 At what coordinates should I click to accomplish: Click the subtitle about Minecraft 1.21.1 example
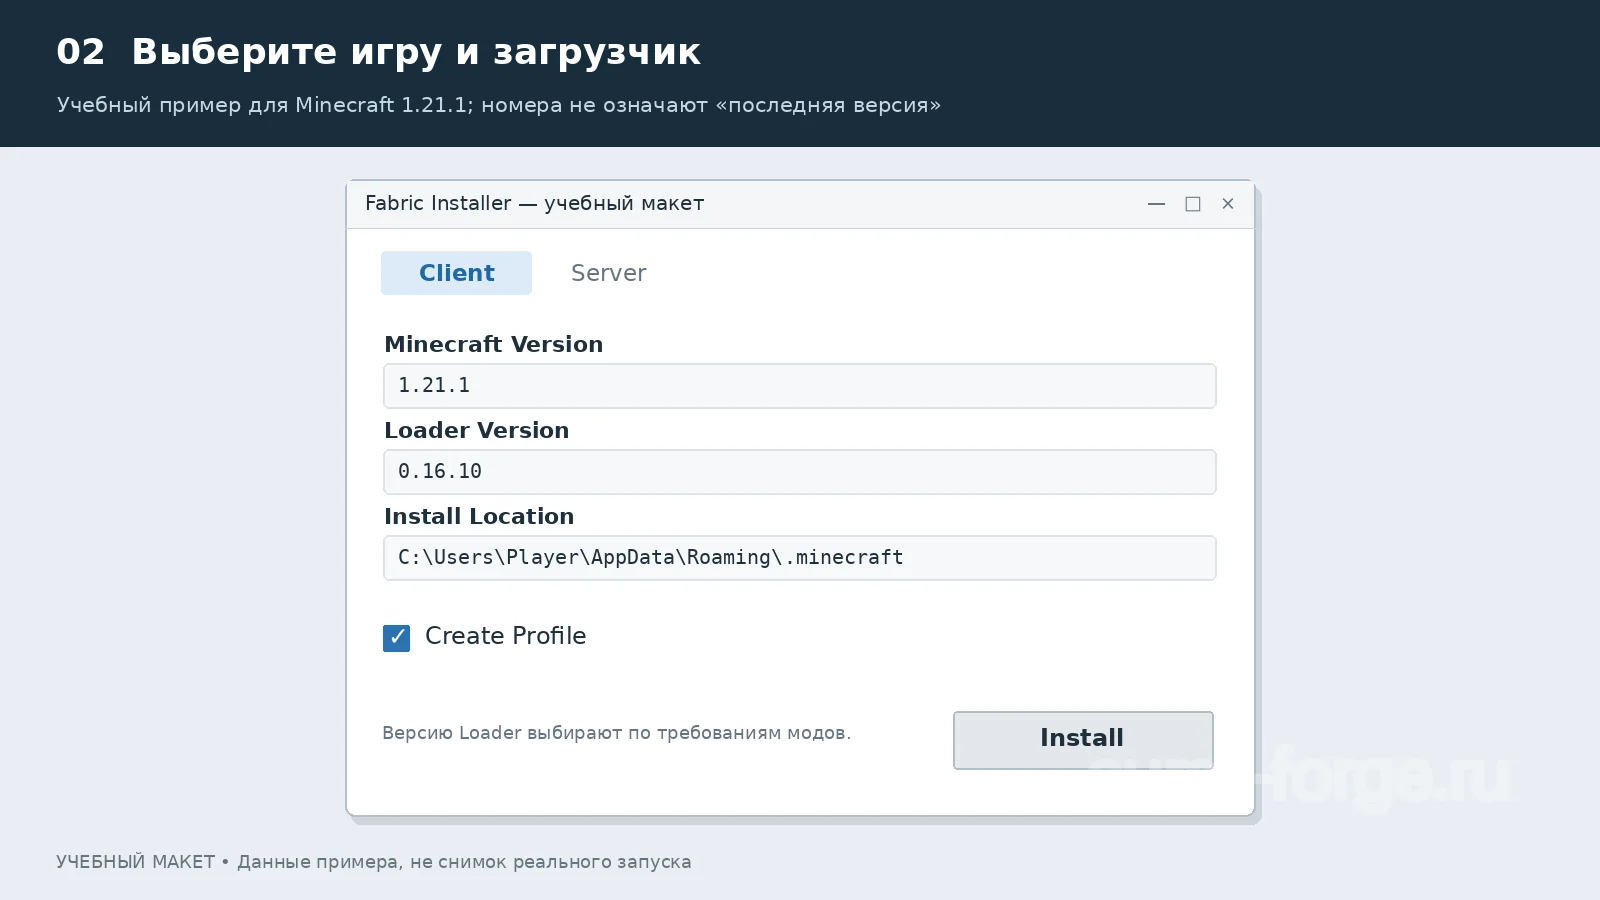(x=499, y=105)
